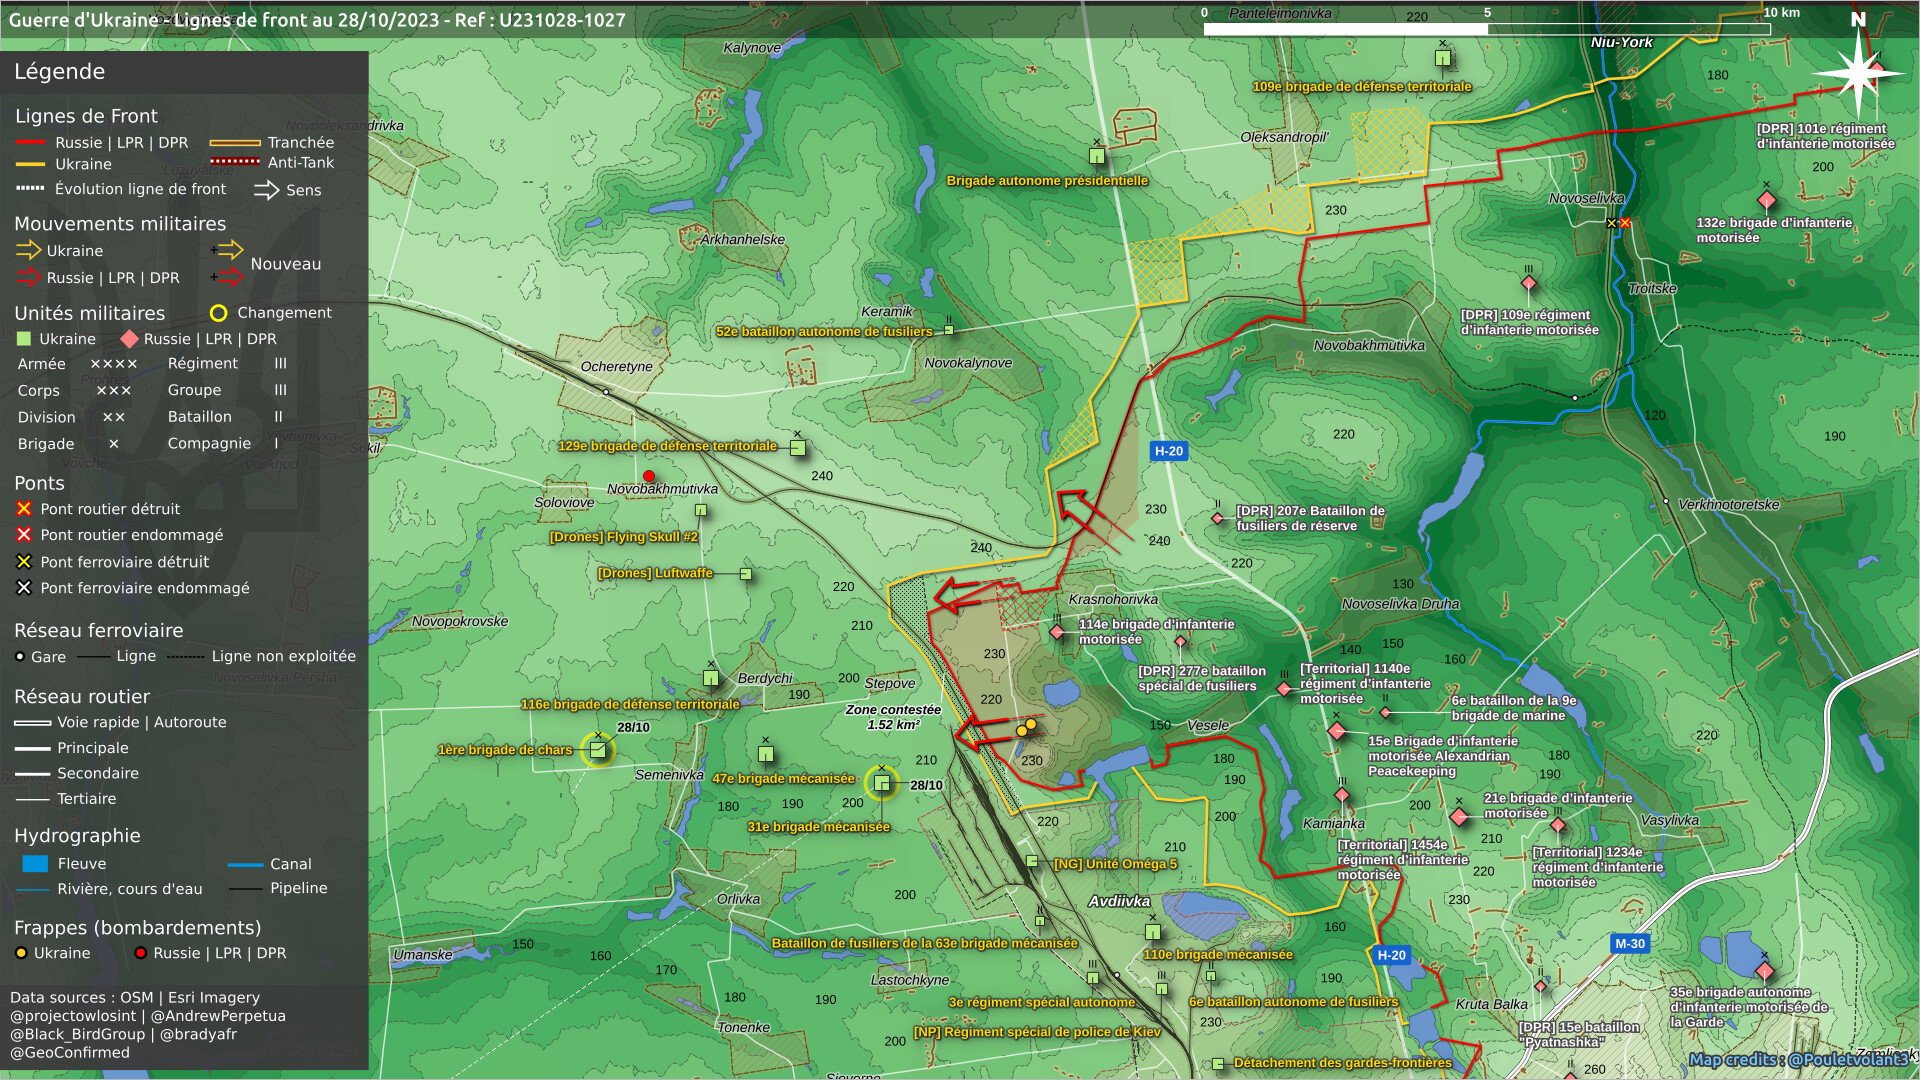The width and height of the screenshot is (1920, 1080).
Task: Click the Stepove village label
Action: [x=890, y=683]
